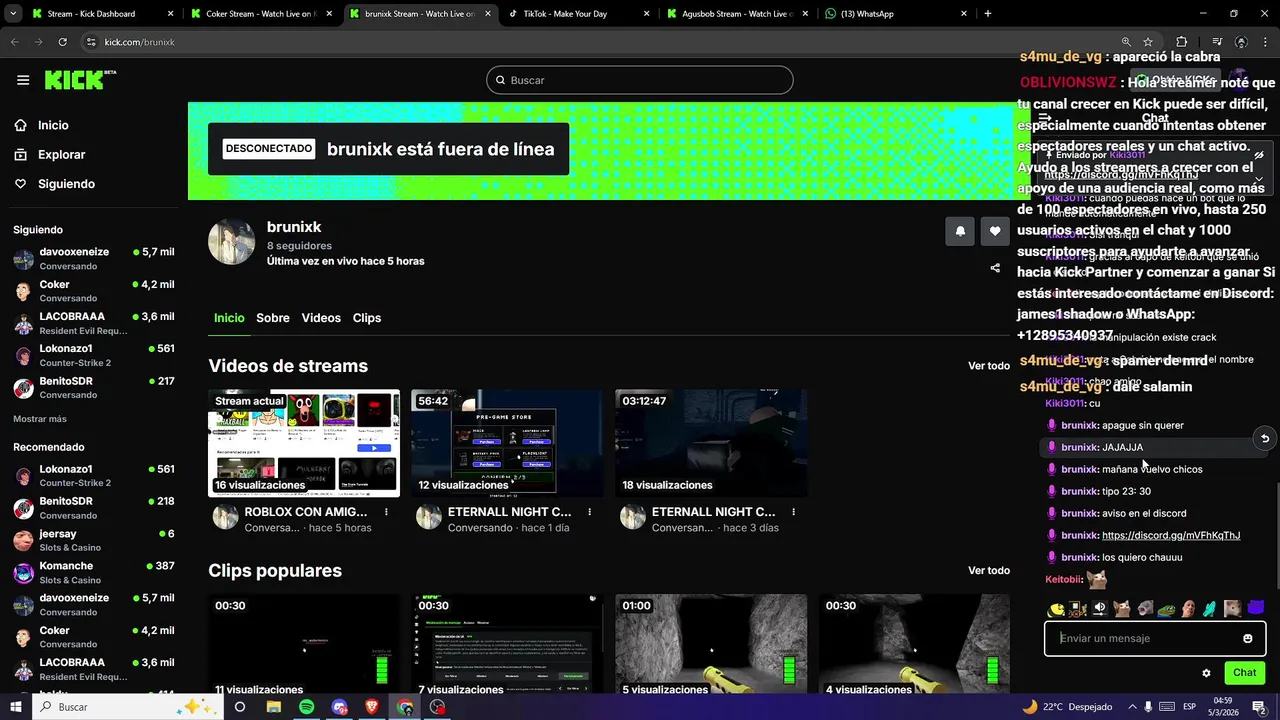Open browser extensions puzzle icon
This screenshot has height=720, width=1280.
(x=1182, y=42)
